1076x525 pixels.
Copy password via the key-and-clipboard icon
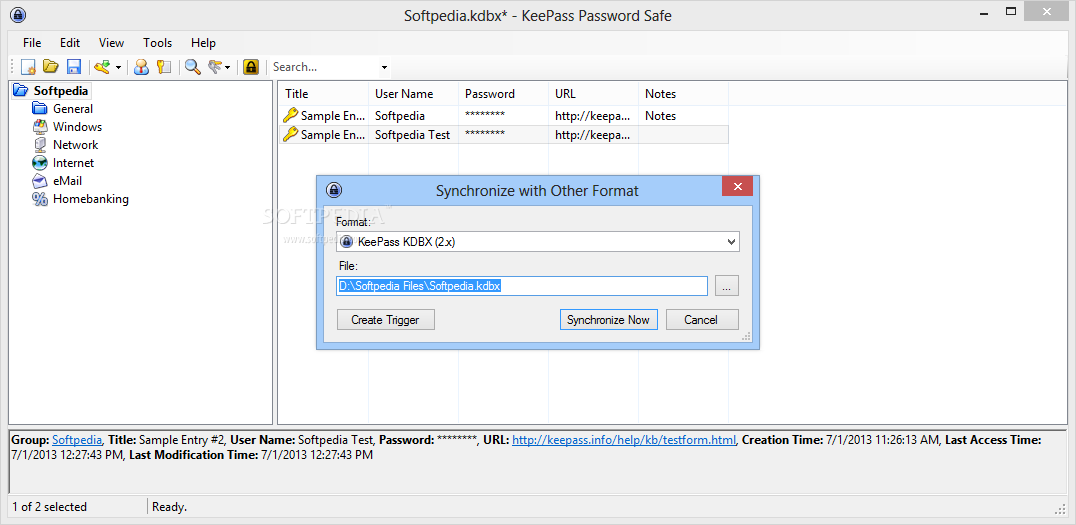(x=163, y=67)
